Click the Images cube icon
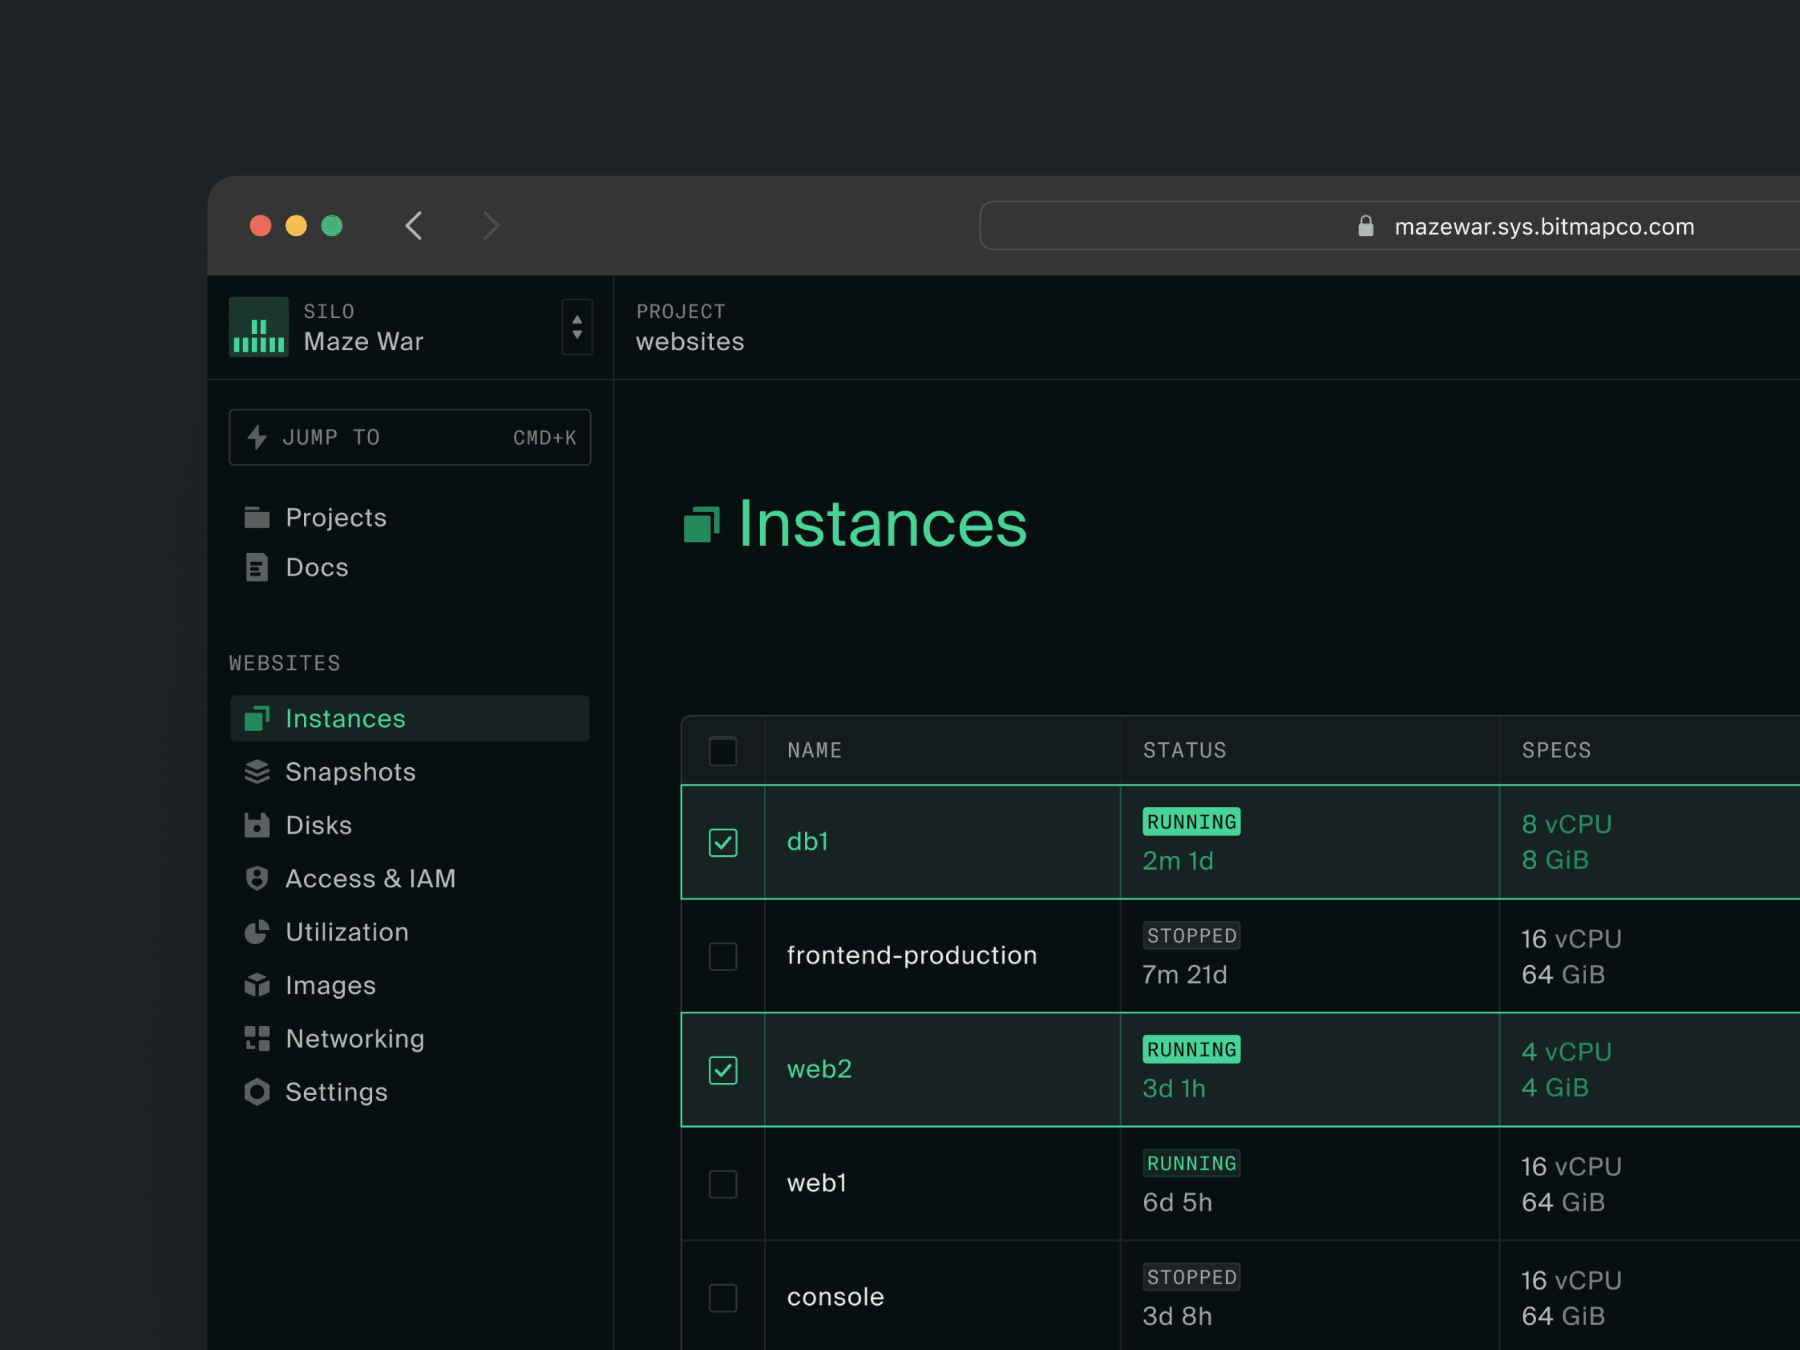 click(x=257, y=985)
